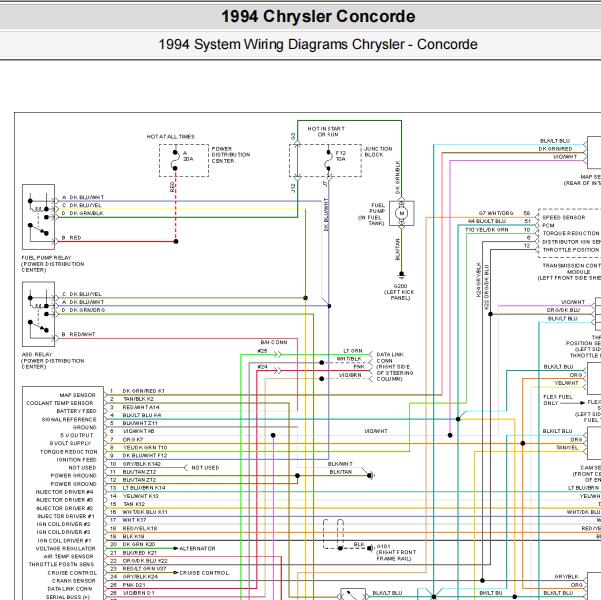
Task: Click the '5 V OUTPUT' pin label
Action: pyautogui.click(x=77, y=436)
